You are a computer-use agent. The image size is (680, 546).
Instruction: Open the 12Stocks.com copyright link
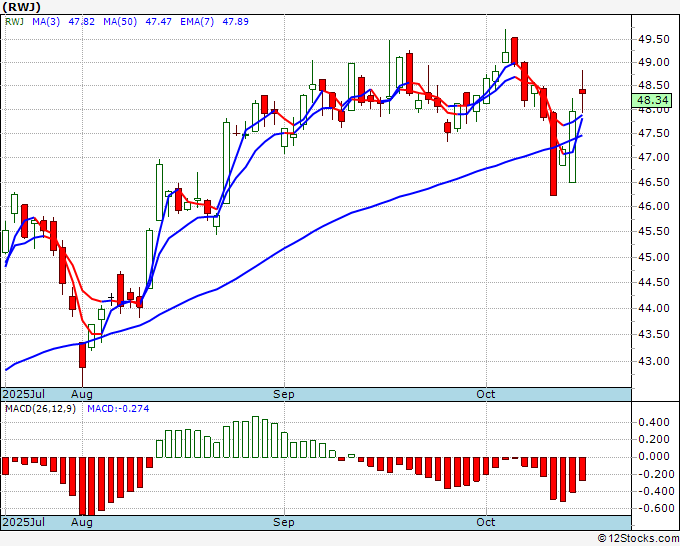click(638, 539)
